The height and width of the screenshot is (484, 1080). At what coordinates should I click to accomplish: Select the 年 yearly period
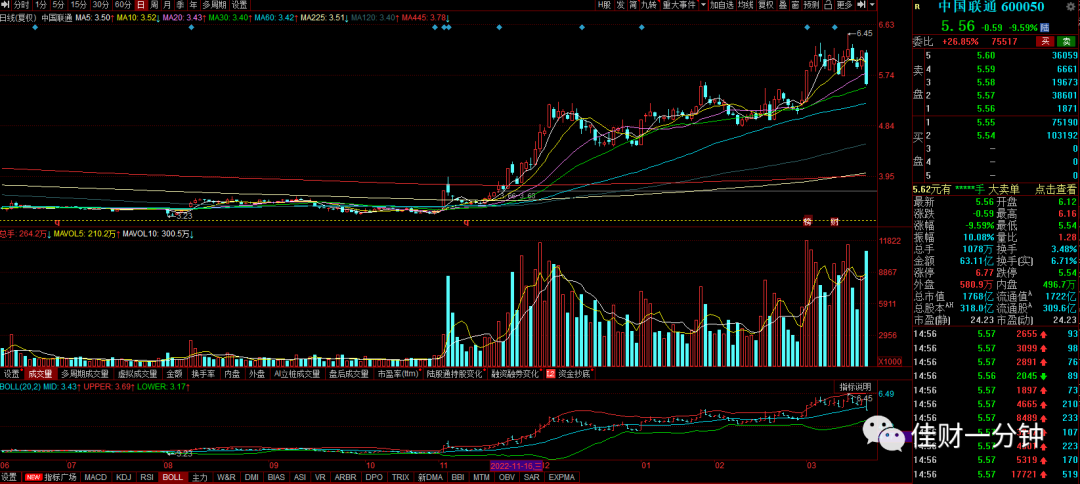point(193,5)
